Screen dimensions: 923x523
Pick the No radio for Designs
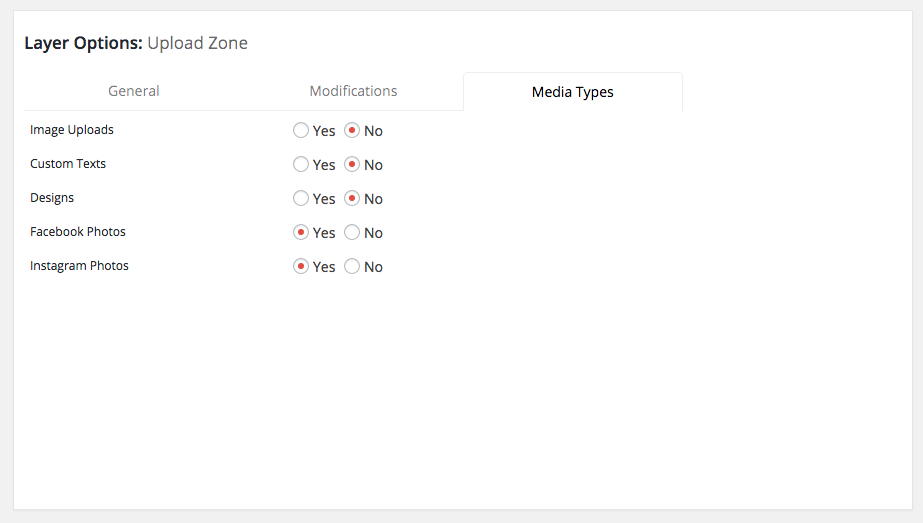coord(352,199)
